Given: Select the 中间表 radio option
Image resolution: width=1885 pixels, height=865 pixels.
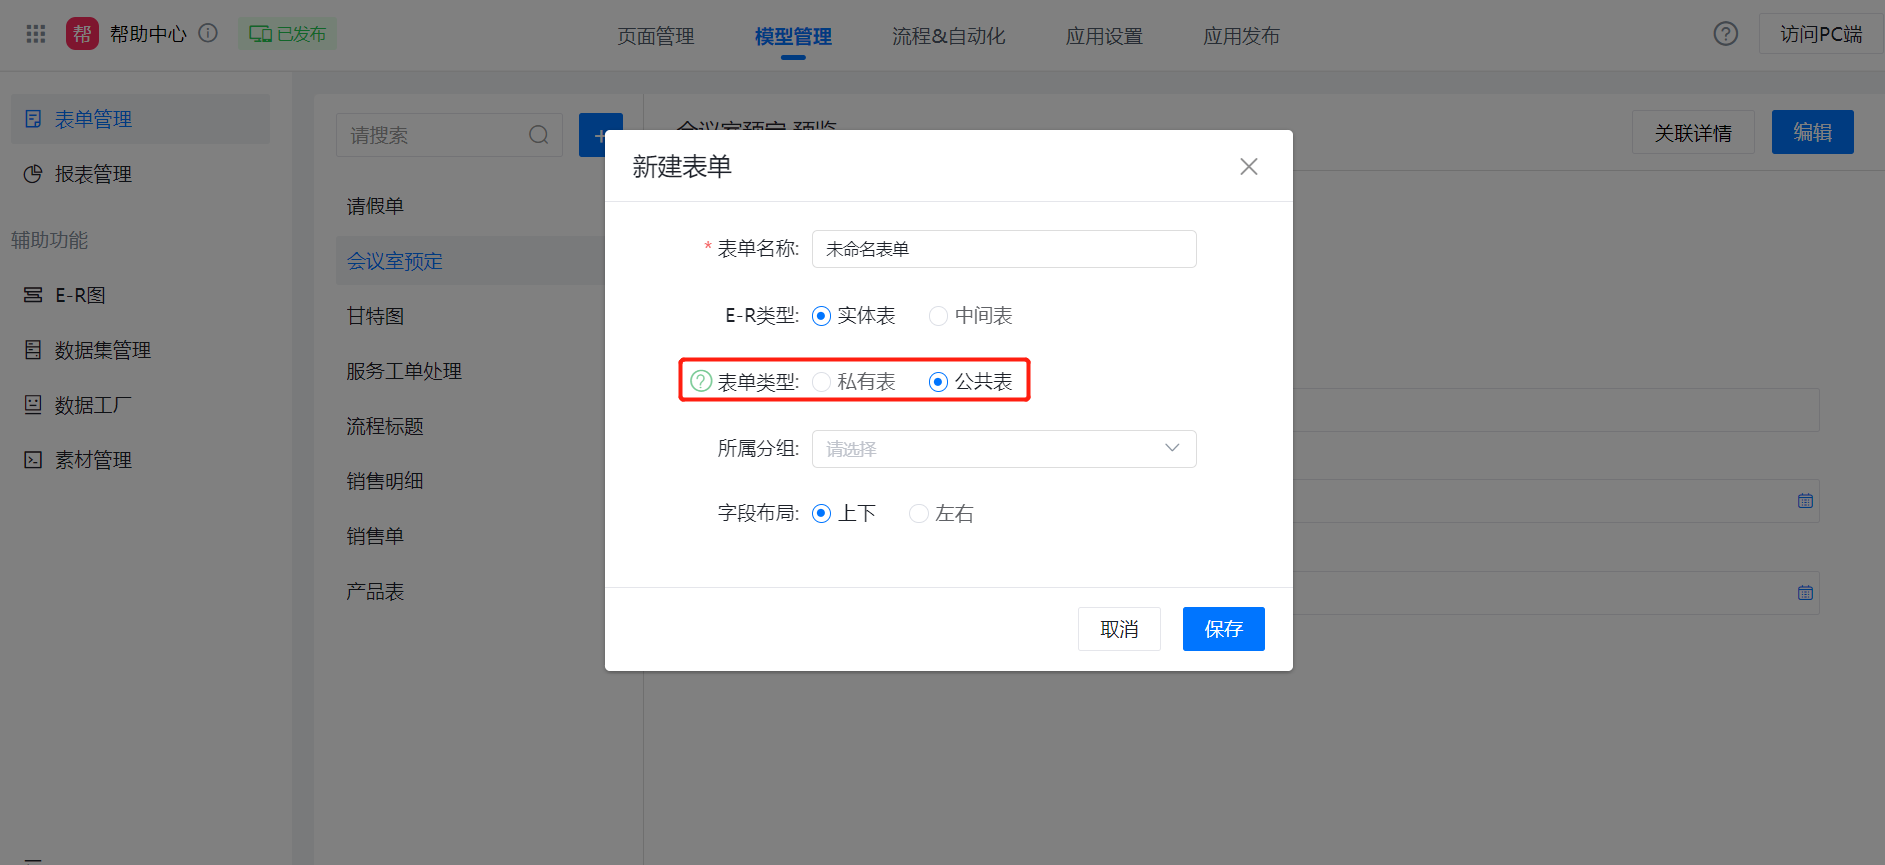Looking at the screenshot, I should (x=938, y=316).
